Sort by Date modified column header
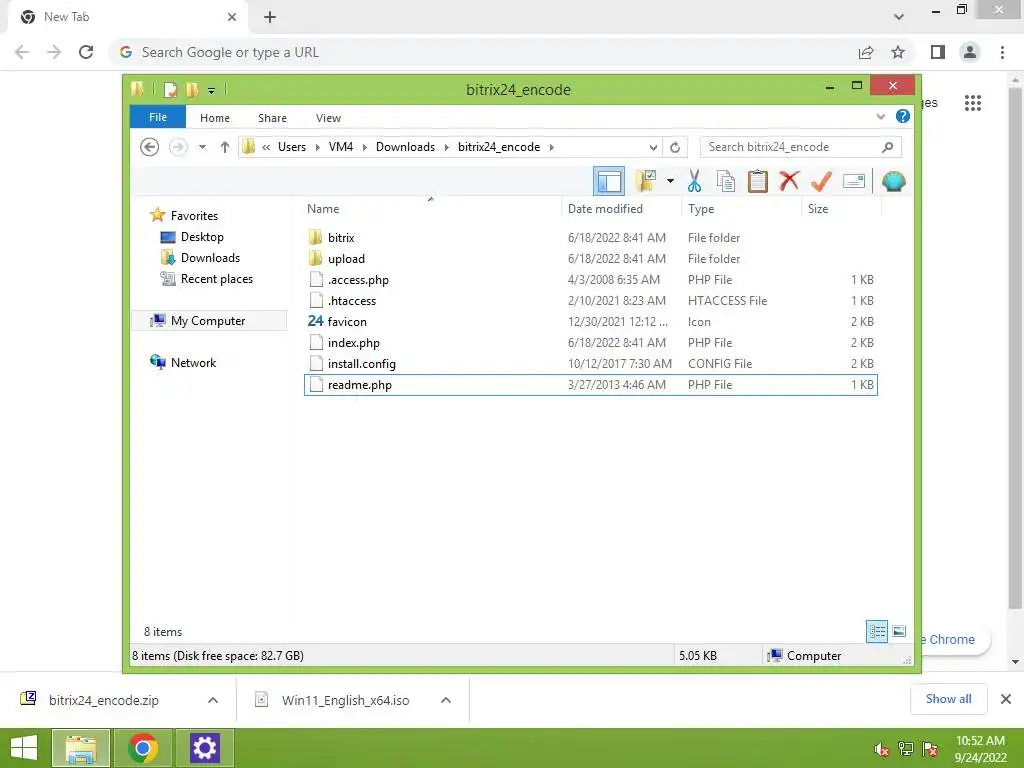This screenshot has height=768, width=1024. pos(620,209)
